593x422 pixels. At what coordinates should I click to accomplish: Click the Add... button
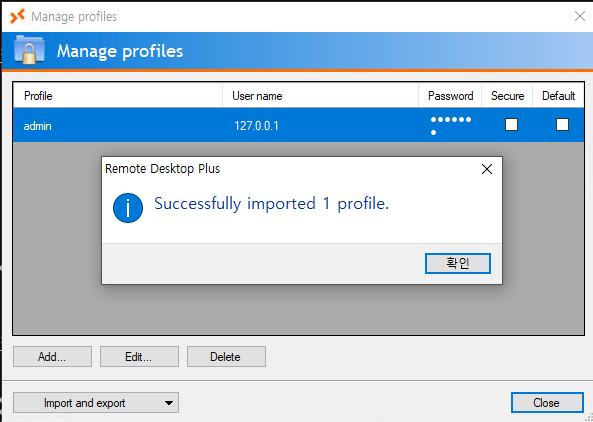pos(52,357)
